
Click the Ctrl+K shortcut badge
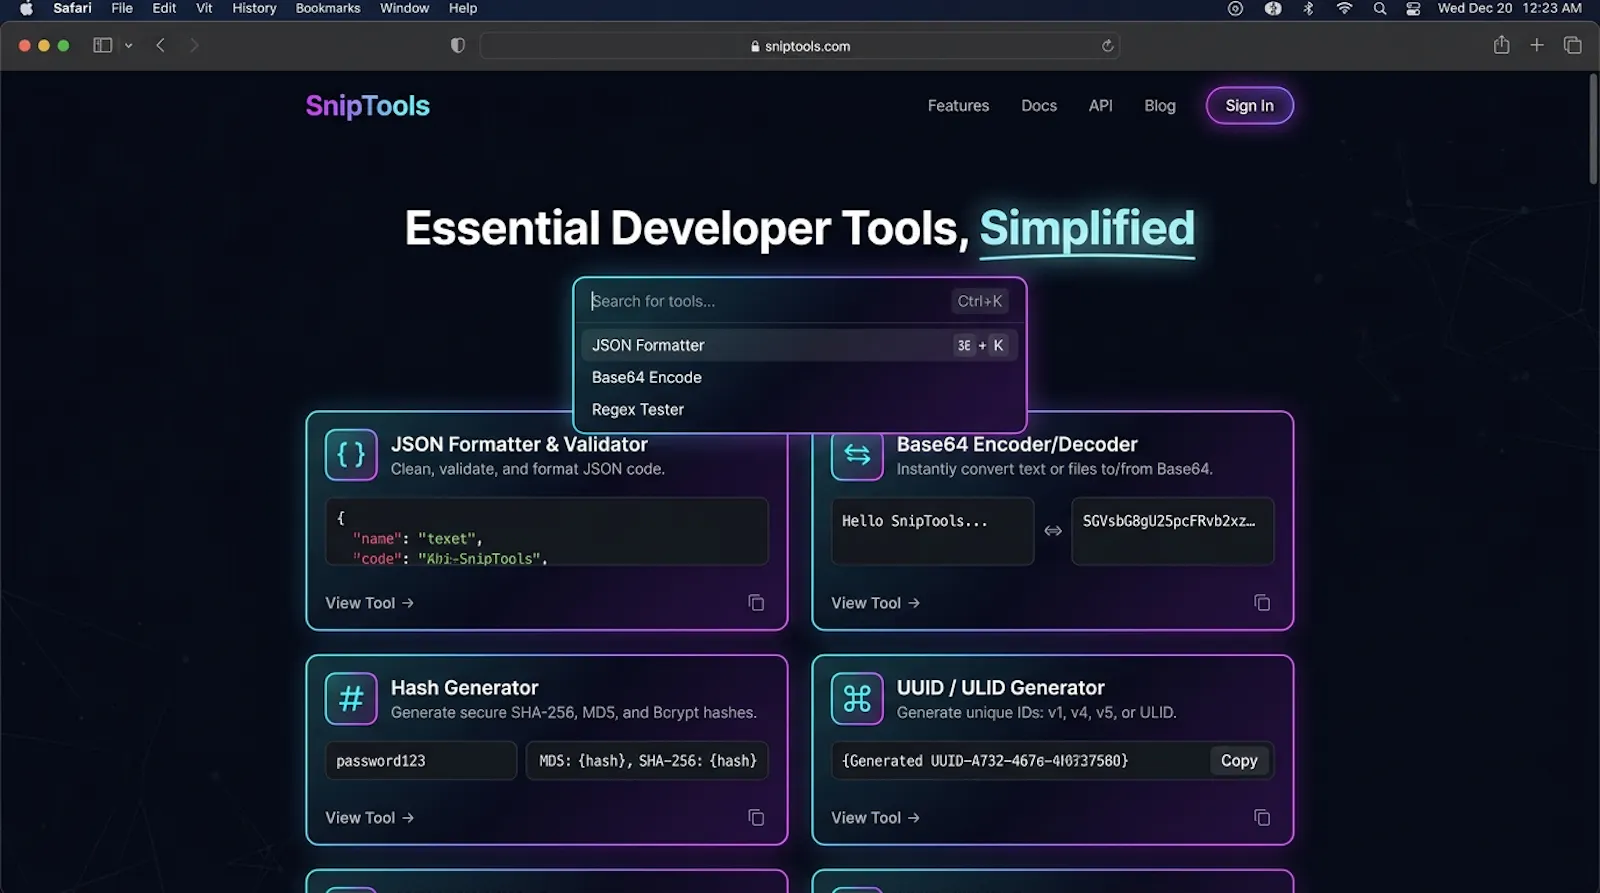(979, 301)
